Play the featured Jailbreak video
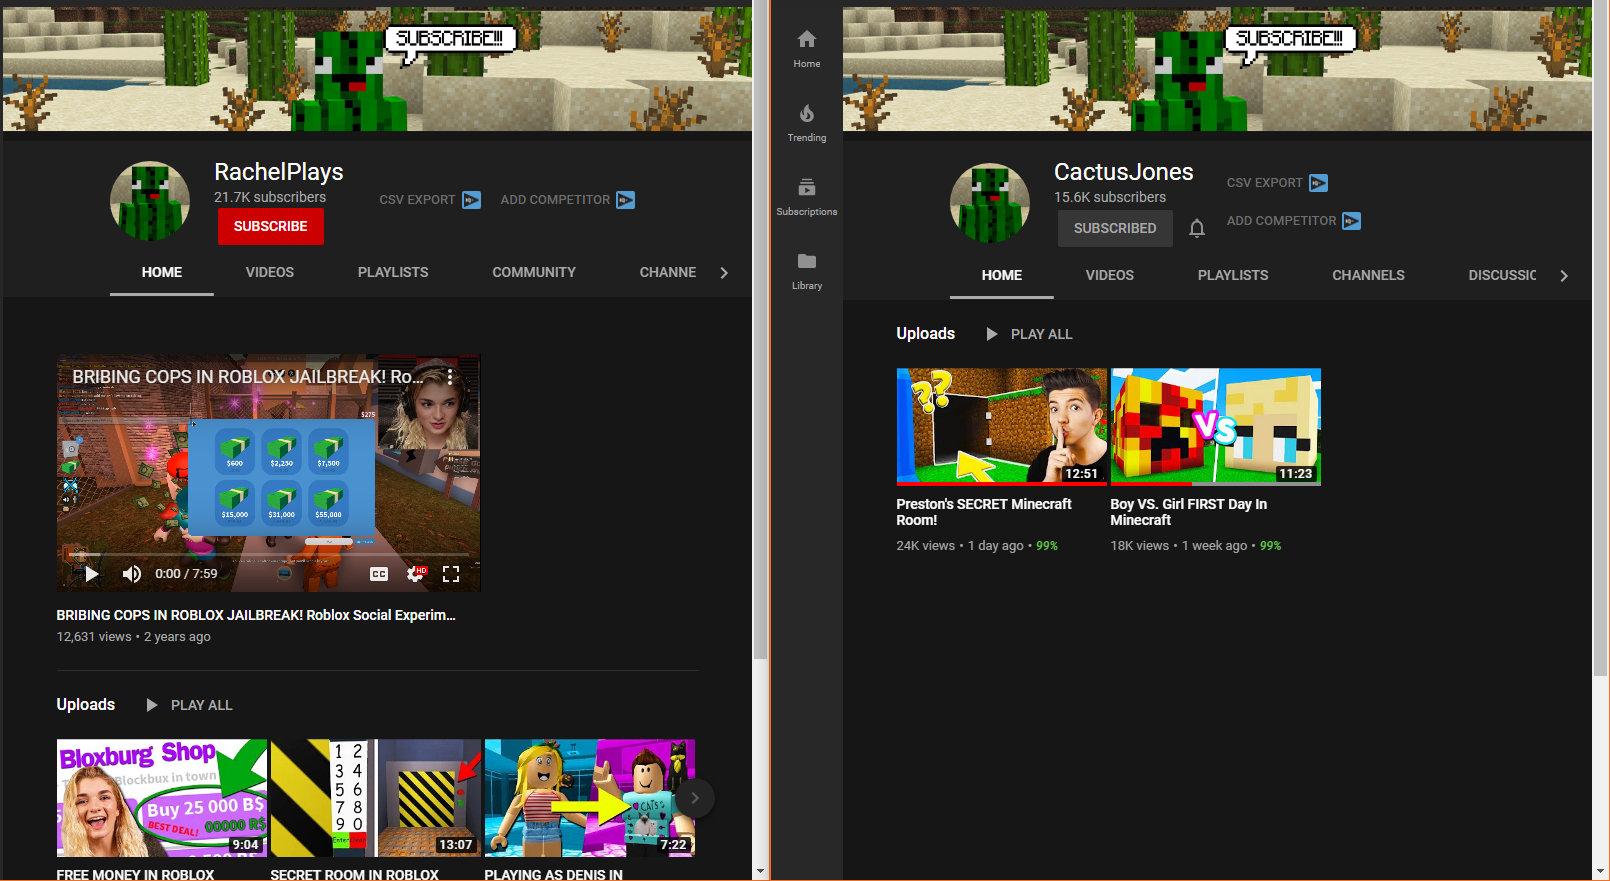This screenshot has height=881, width=1610. (x=92, y=574)
